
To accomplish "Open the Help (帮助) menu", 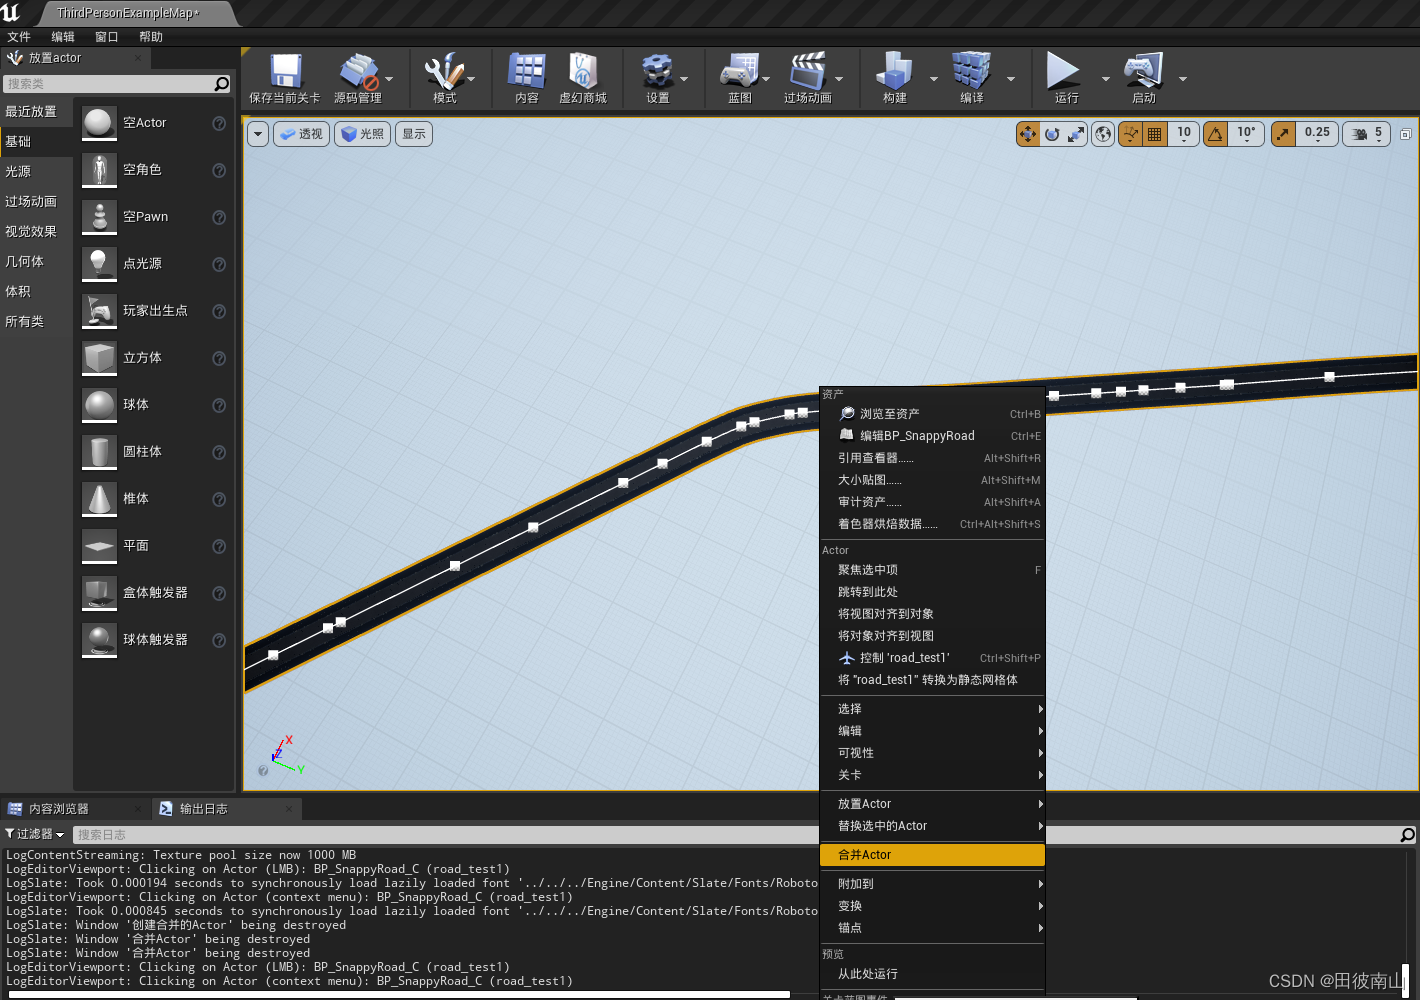I will point(151,37).
